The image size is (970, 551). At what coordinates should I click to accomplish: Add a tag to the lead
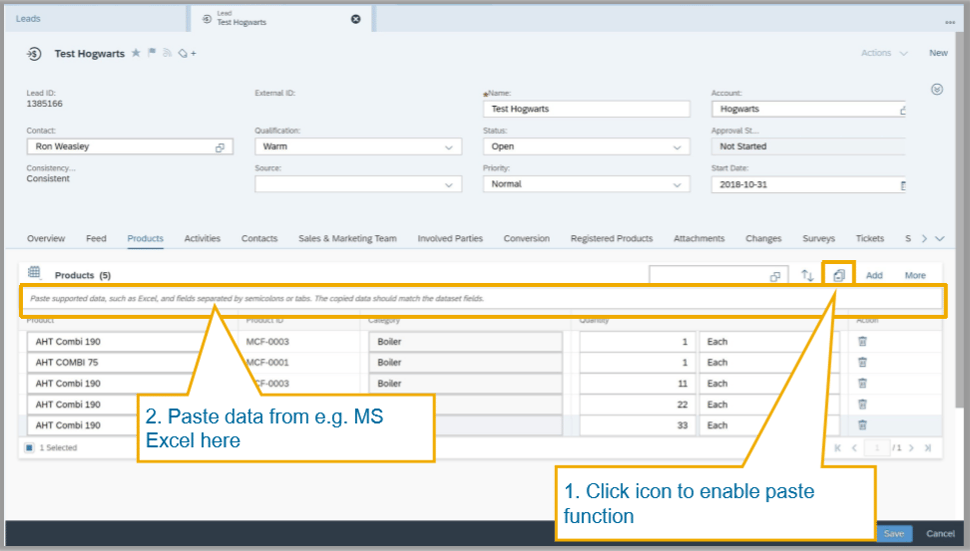[x=187, y=54]
